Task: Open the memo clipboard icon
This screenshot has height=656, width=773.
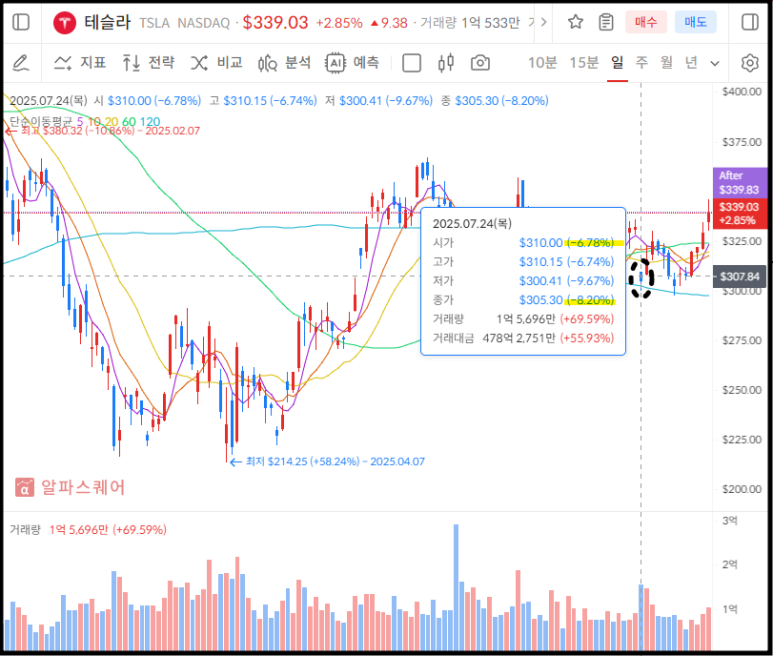Action: click(x=606, y=22)
